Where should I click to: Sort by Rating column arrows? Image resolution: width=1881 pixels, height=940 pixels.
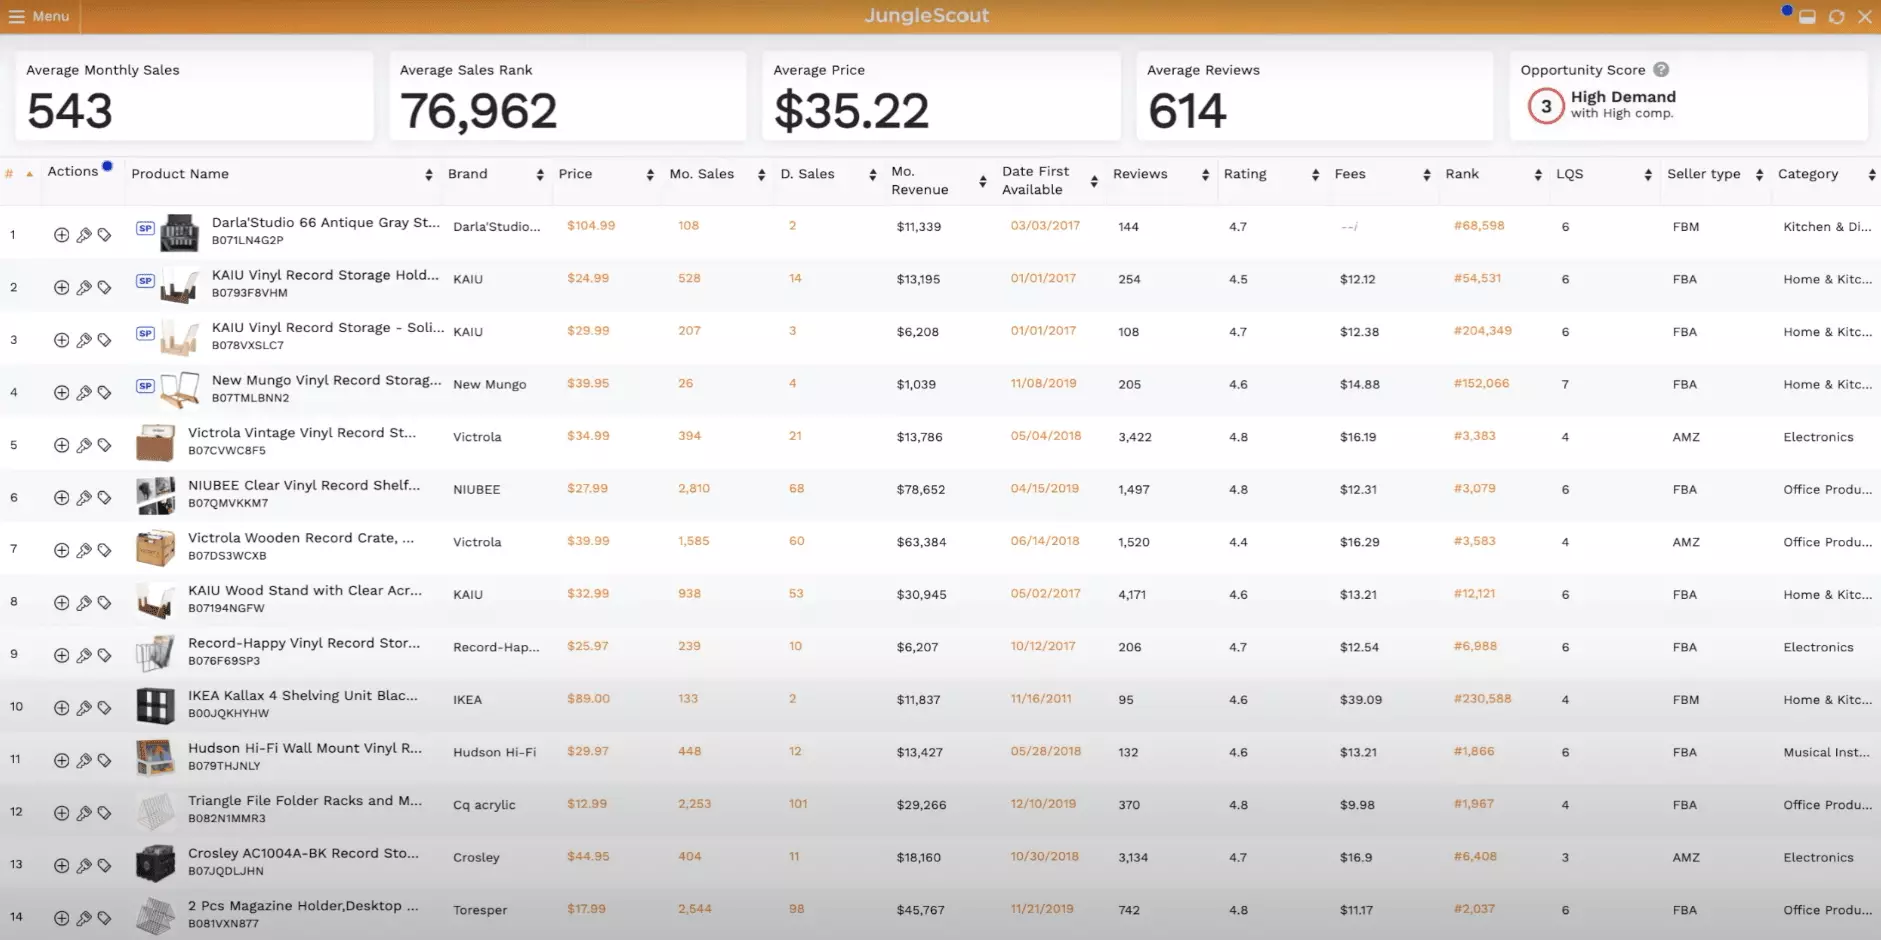coord(1316,175)
